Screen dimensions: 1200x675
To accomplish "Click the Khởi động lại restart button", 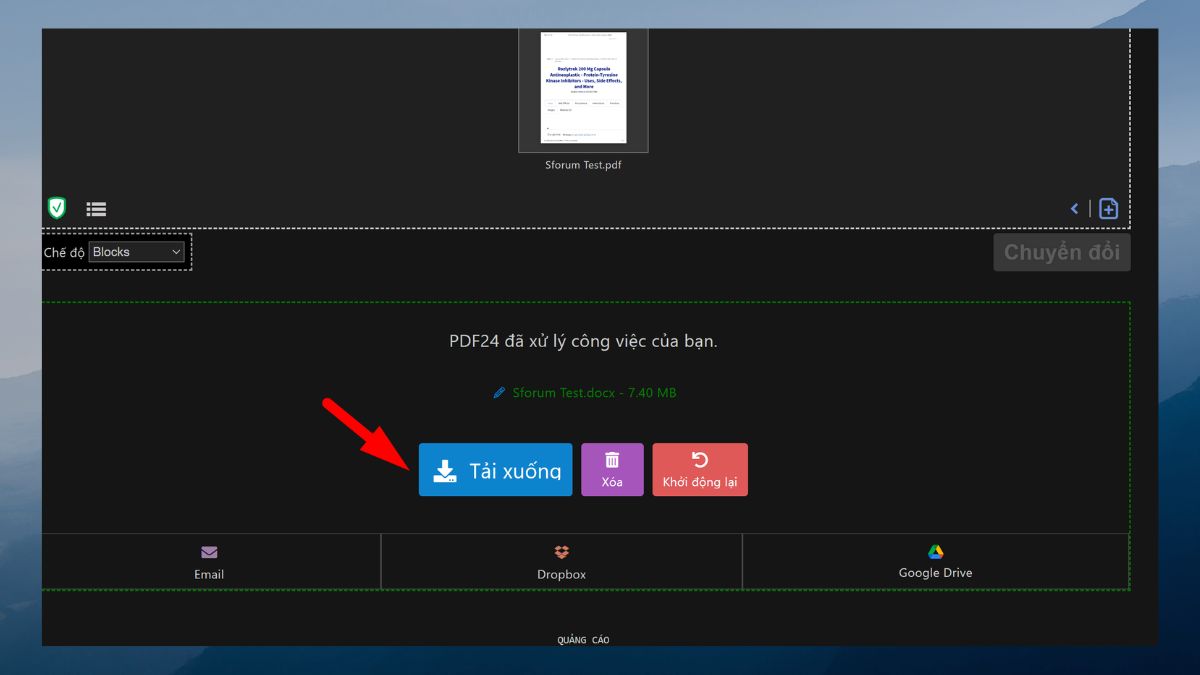I will [700, 470].
